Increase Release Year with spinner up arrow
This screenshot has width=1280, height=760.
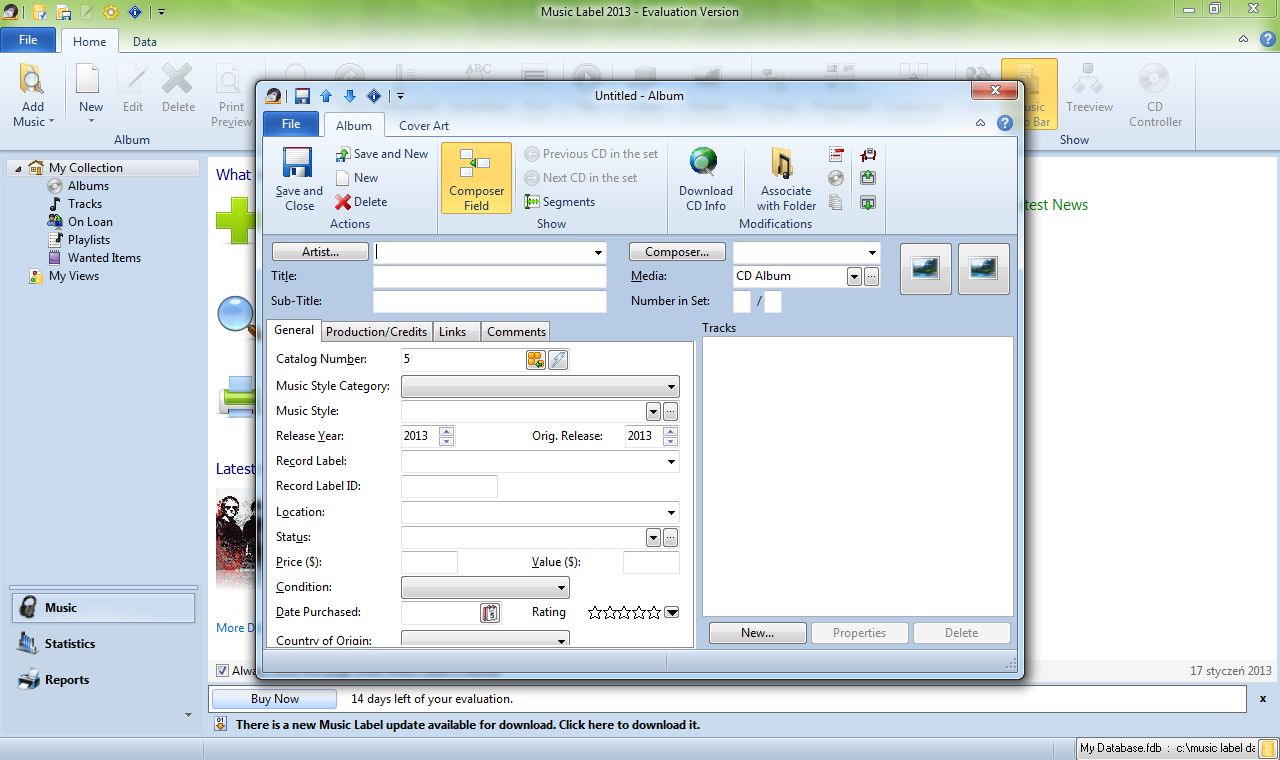[446, 431]
